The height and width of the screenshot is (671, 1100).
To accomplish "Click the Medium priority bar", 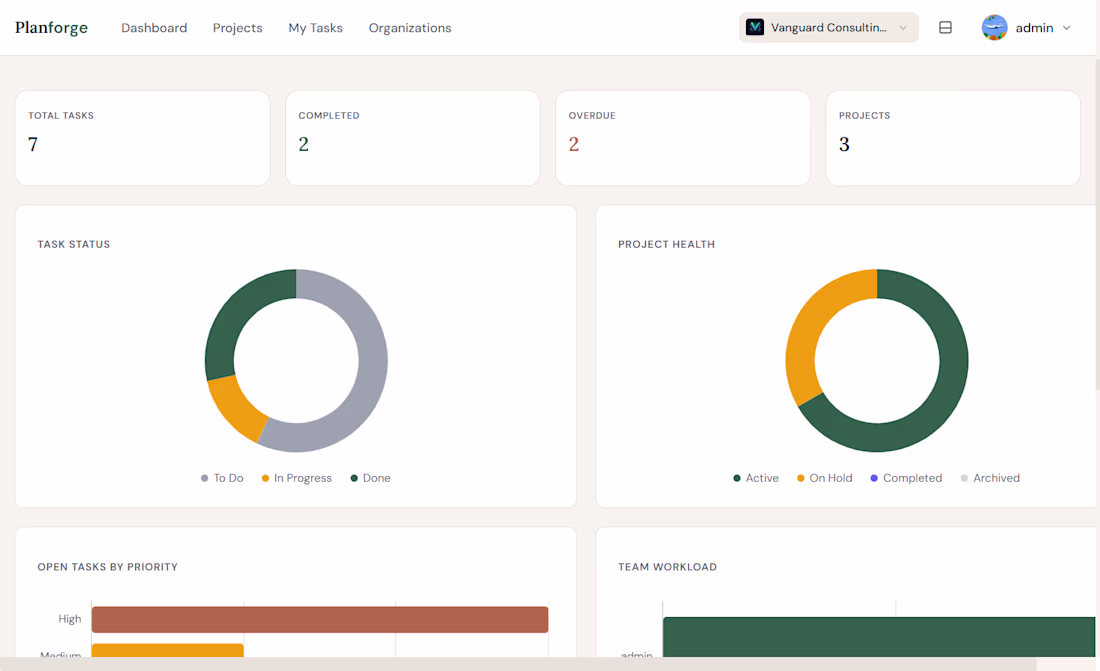I will pyautogui.click(x=168, y=650).
